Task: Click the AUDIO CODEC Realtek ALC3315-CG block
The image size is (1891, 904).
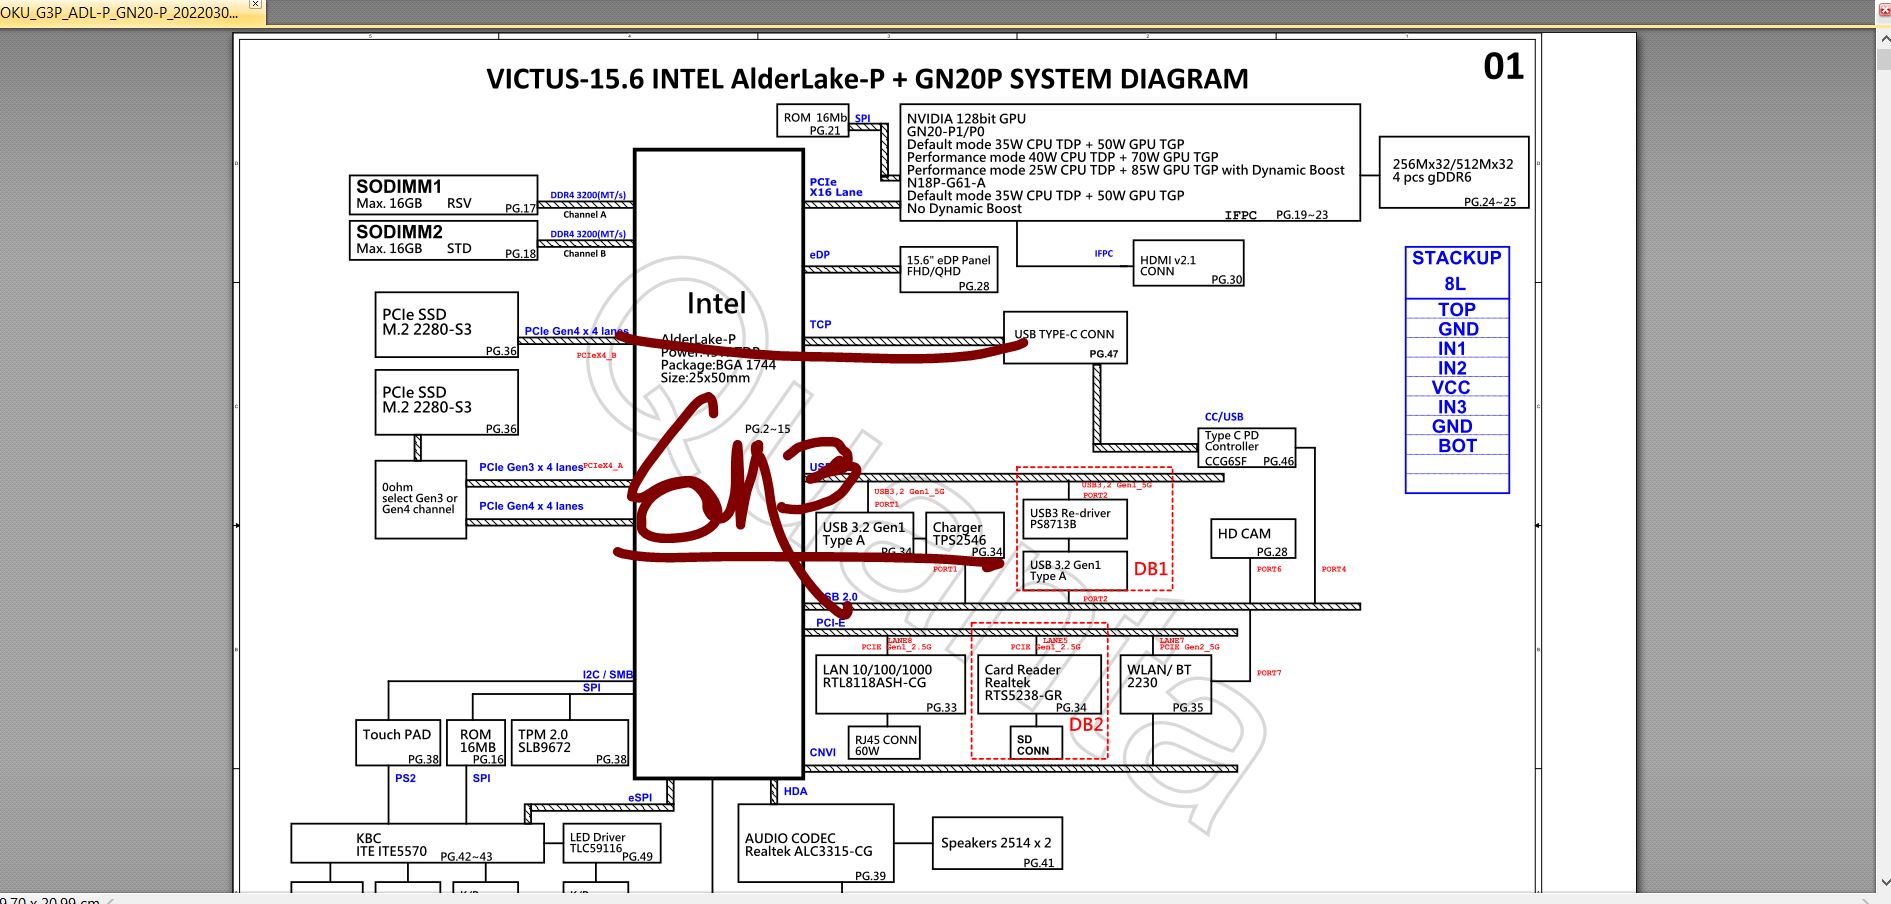Action: (816, 844)
